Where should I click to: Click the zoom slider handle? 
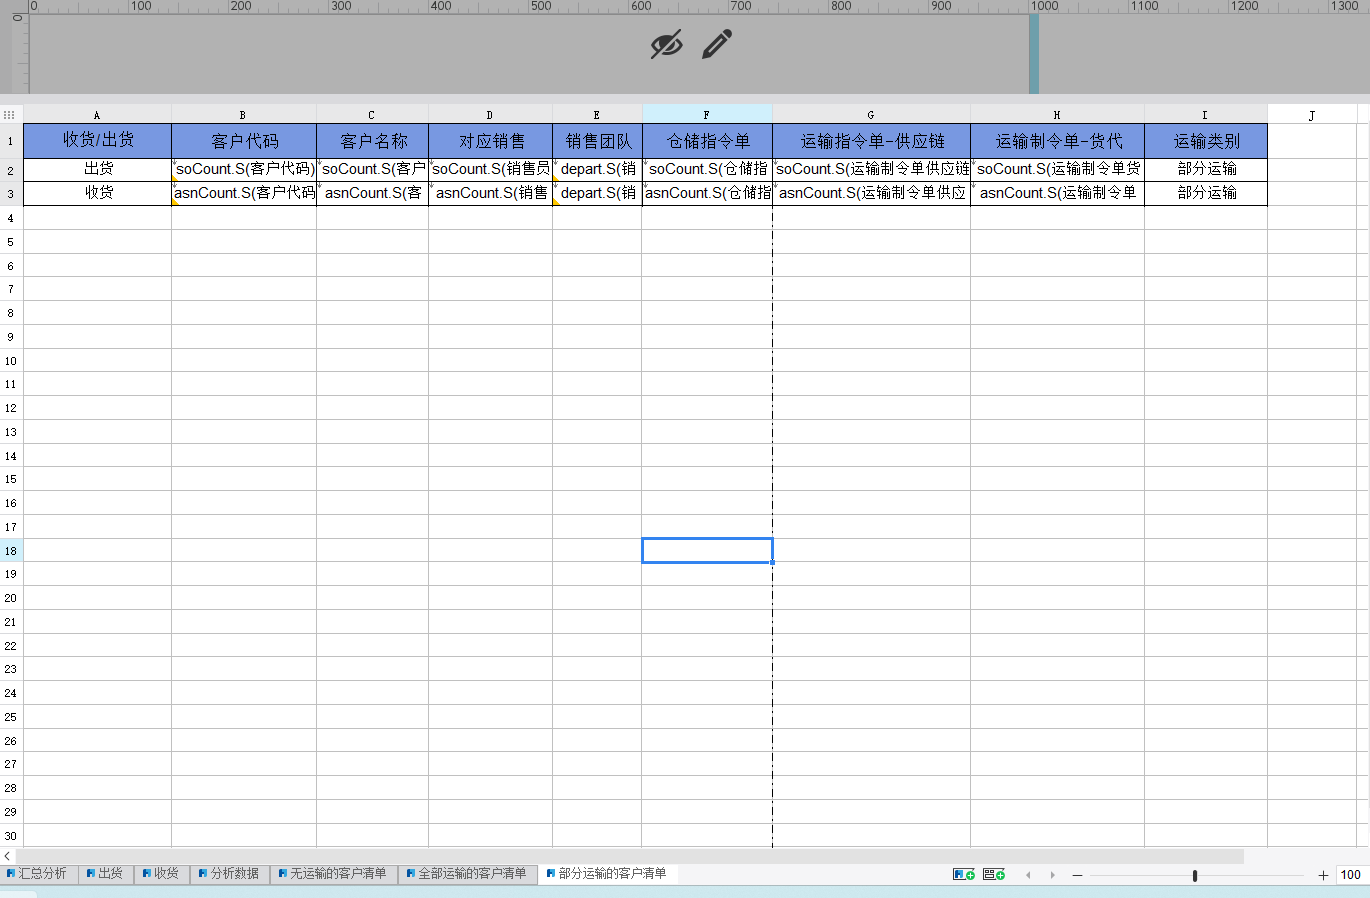point(1195,875)
